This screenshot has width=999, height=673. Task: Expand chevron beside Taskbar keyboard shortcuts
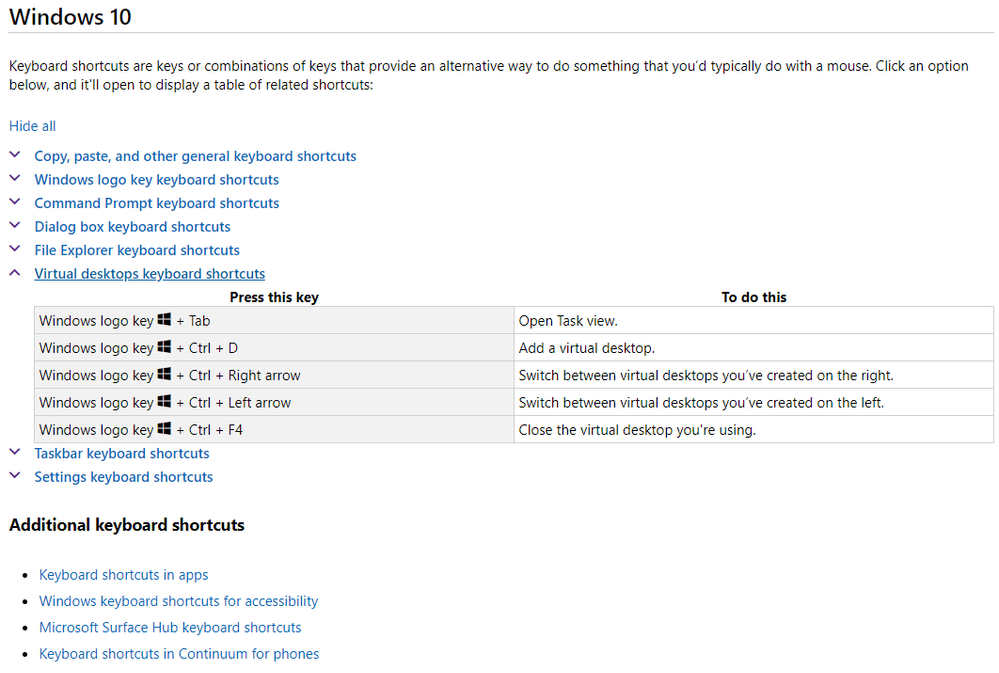(15, 452)
